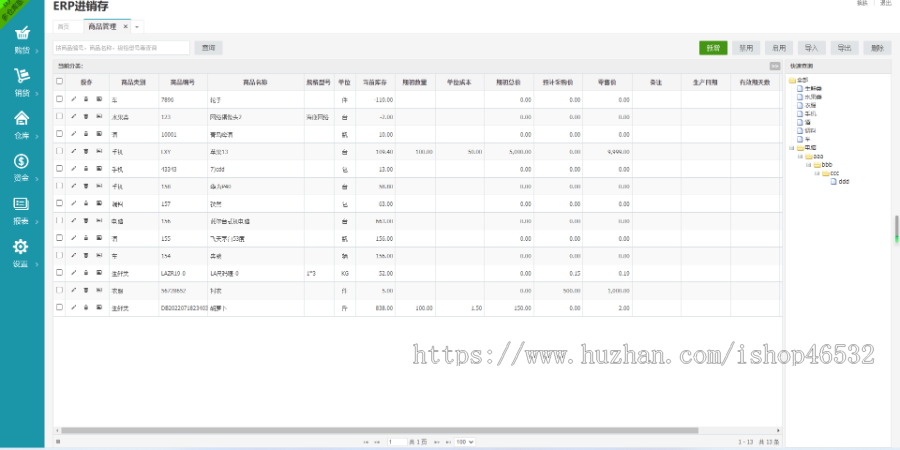
Task: Click the edit pencil icon in first row
Action: tap(73, 100)
